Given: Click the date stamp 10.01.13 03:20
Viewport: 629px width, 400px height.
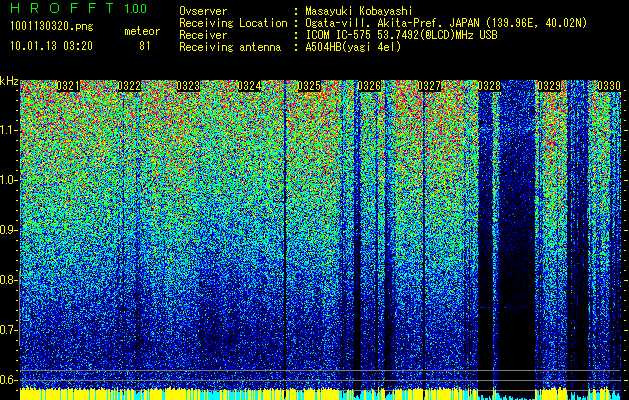Looking at the screenshot, I should tap(51, 46).
